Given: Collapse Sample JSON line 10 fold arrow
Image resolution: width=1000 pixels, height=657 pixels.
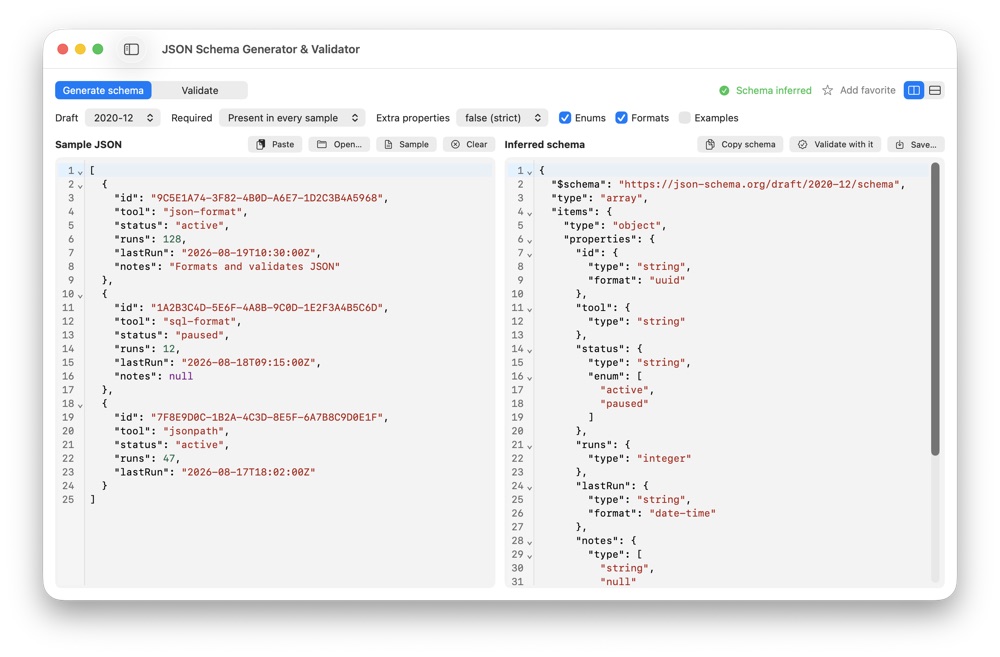Looking at the screenshot, I should 80,295.
